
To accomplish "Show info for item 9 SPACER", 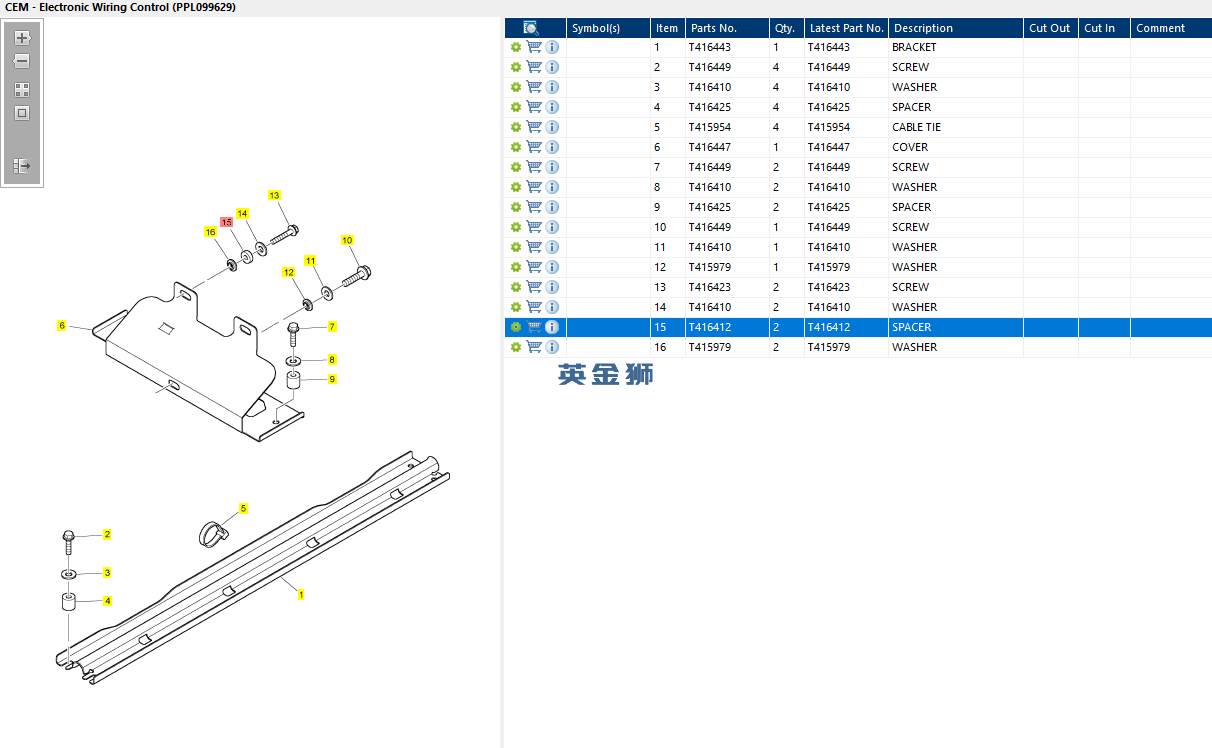I will [x=552, y=207].
